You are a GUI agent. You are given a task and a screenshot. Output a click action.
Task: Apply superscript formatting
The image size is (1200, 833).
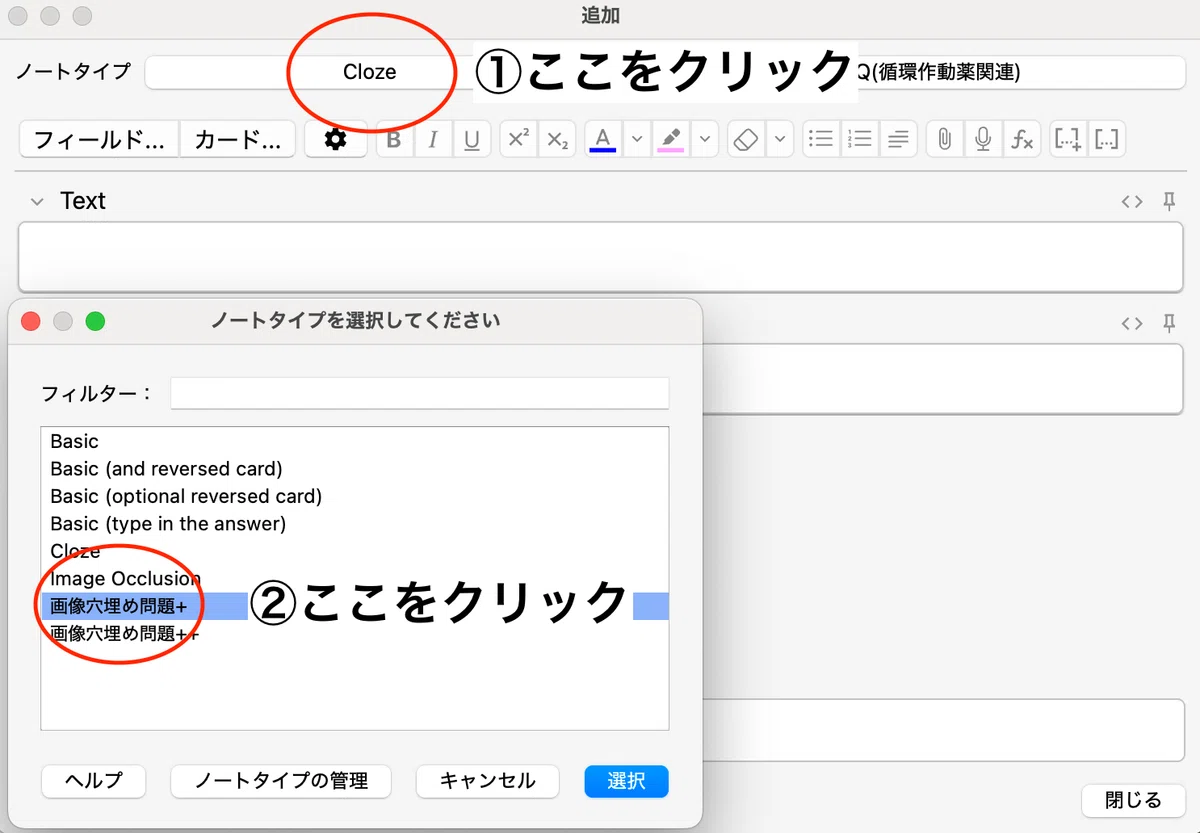pos(517,140)
